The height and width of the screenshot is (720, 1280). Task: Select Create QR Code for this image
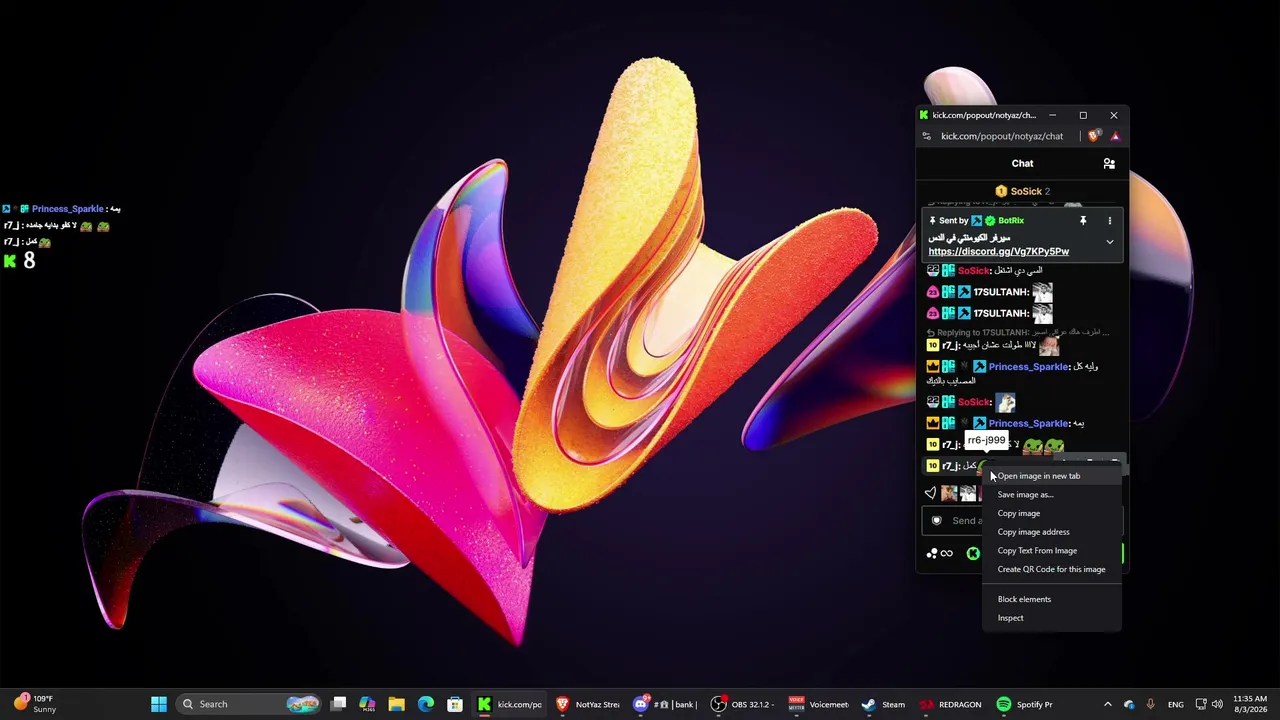click(x=1051, y=570)
